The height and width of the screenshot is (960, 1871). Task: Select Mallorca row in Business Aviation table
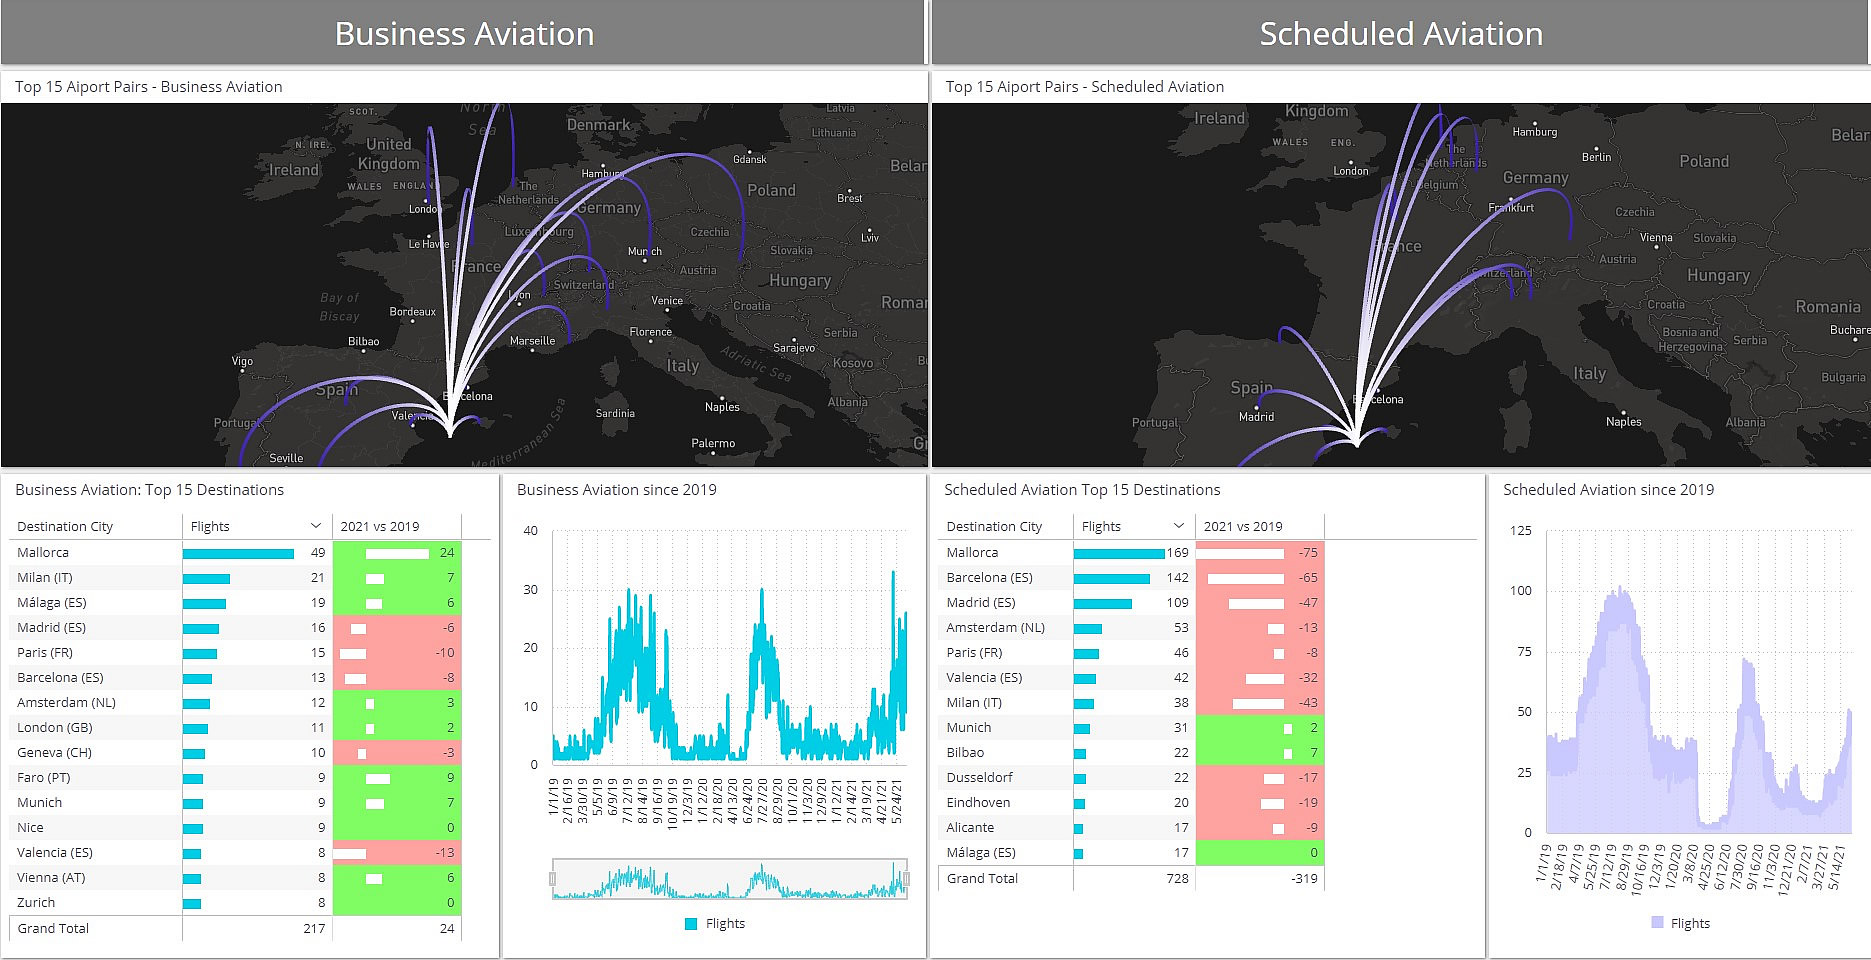[x=236, y=552]
